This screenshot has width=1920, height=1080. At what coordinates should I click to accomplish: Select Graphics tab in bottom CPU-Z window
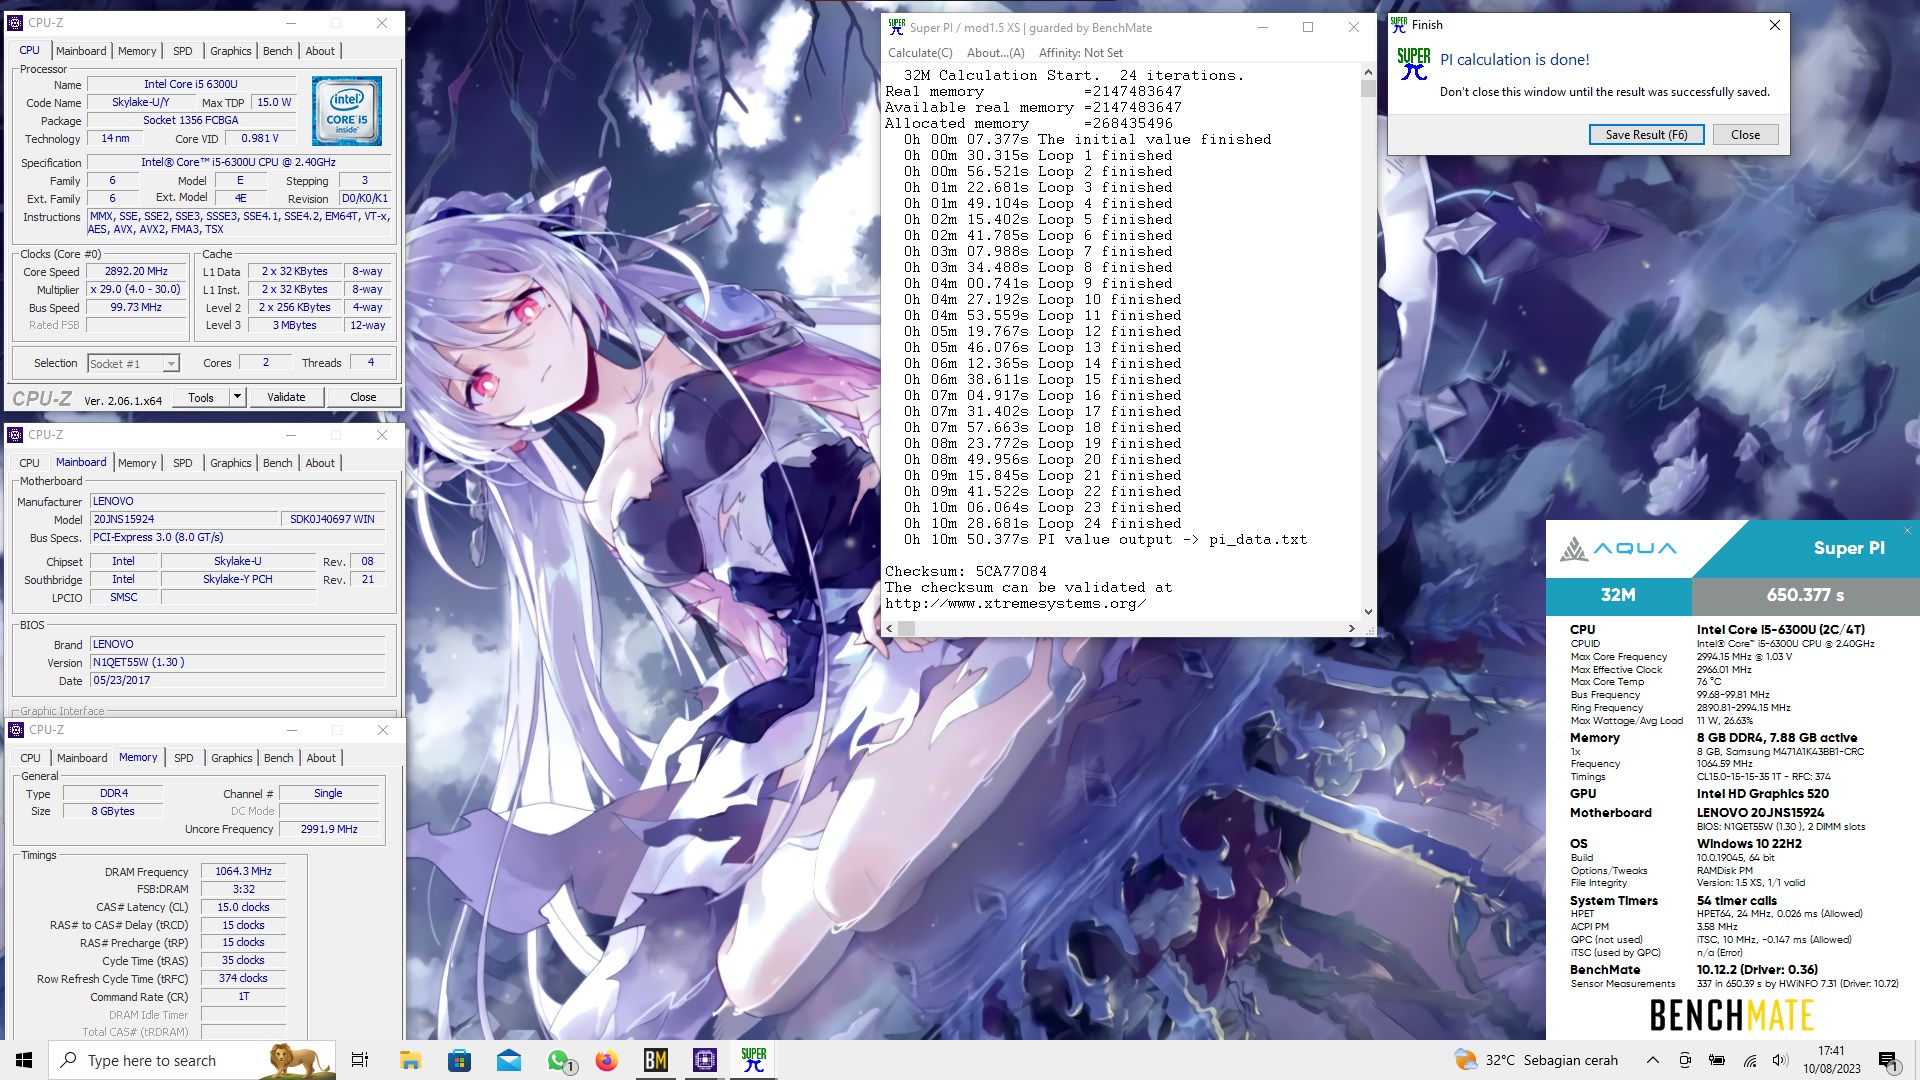(x=232, y=758)
